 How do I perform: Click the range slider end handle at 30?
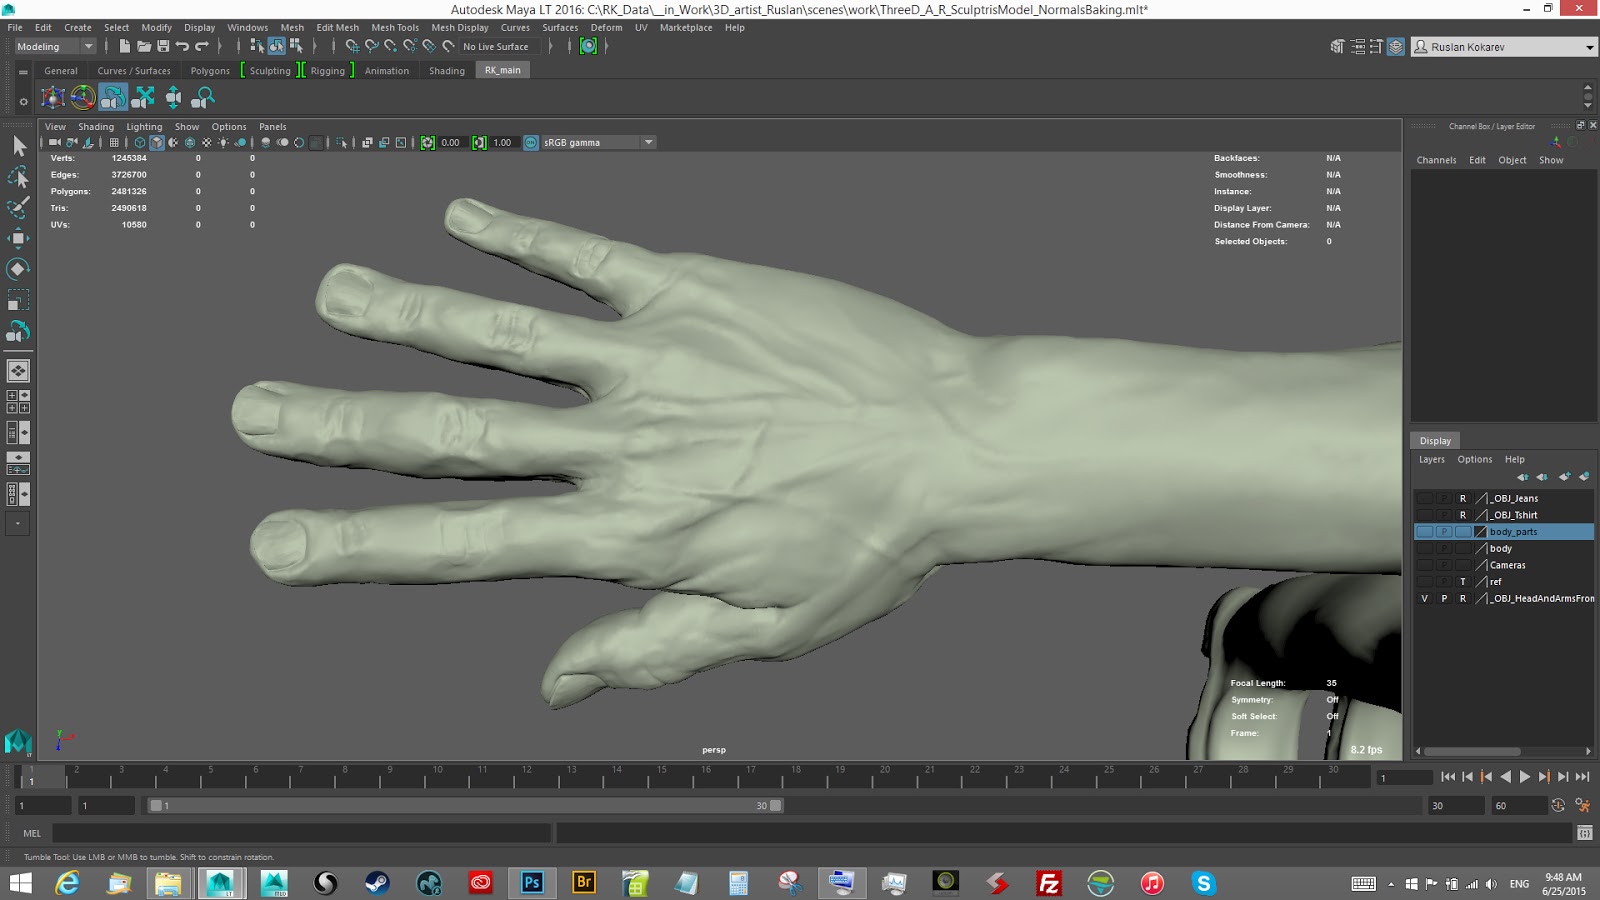pos(776,805)
